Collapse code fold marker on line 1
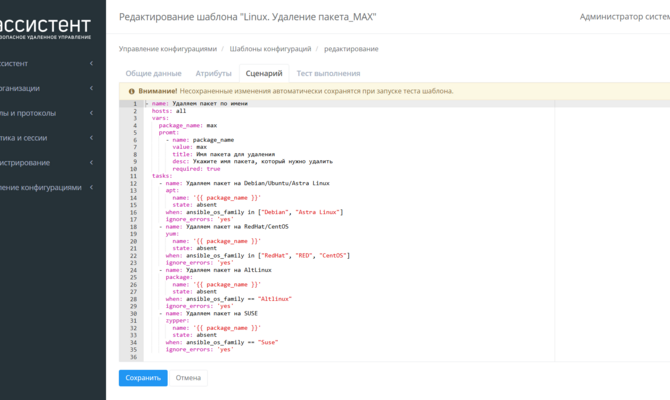670x400 pixels. coord(147,104)
